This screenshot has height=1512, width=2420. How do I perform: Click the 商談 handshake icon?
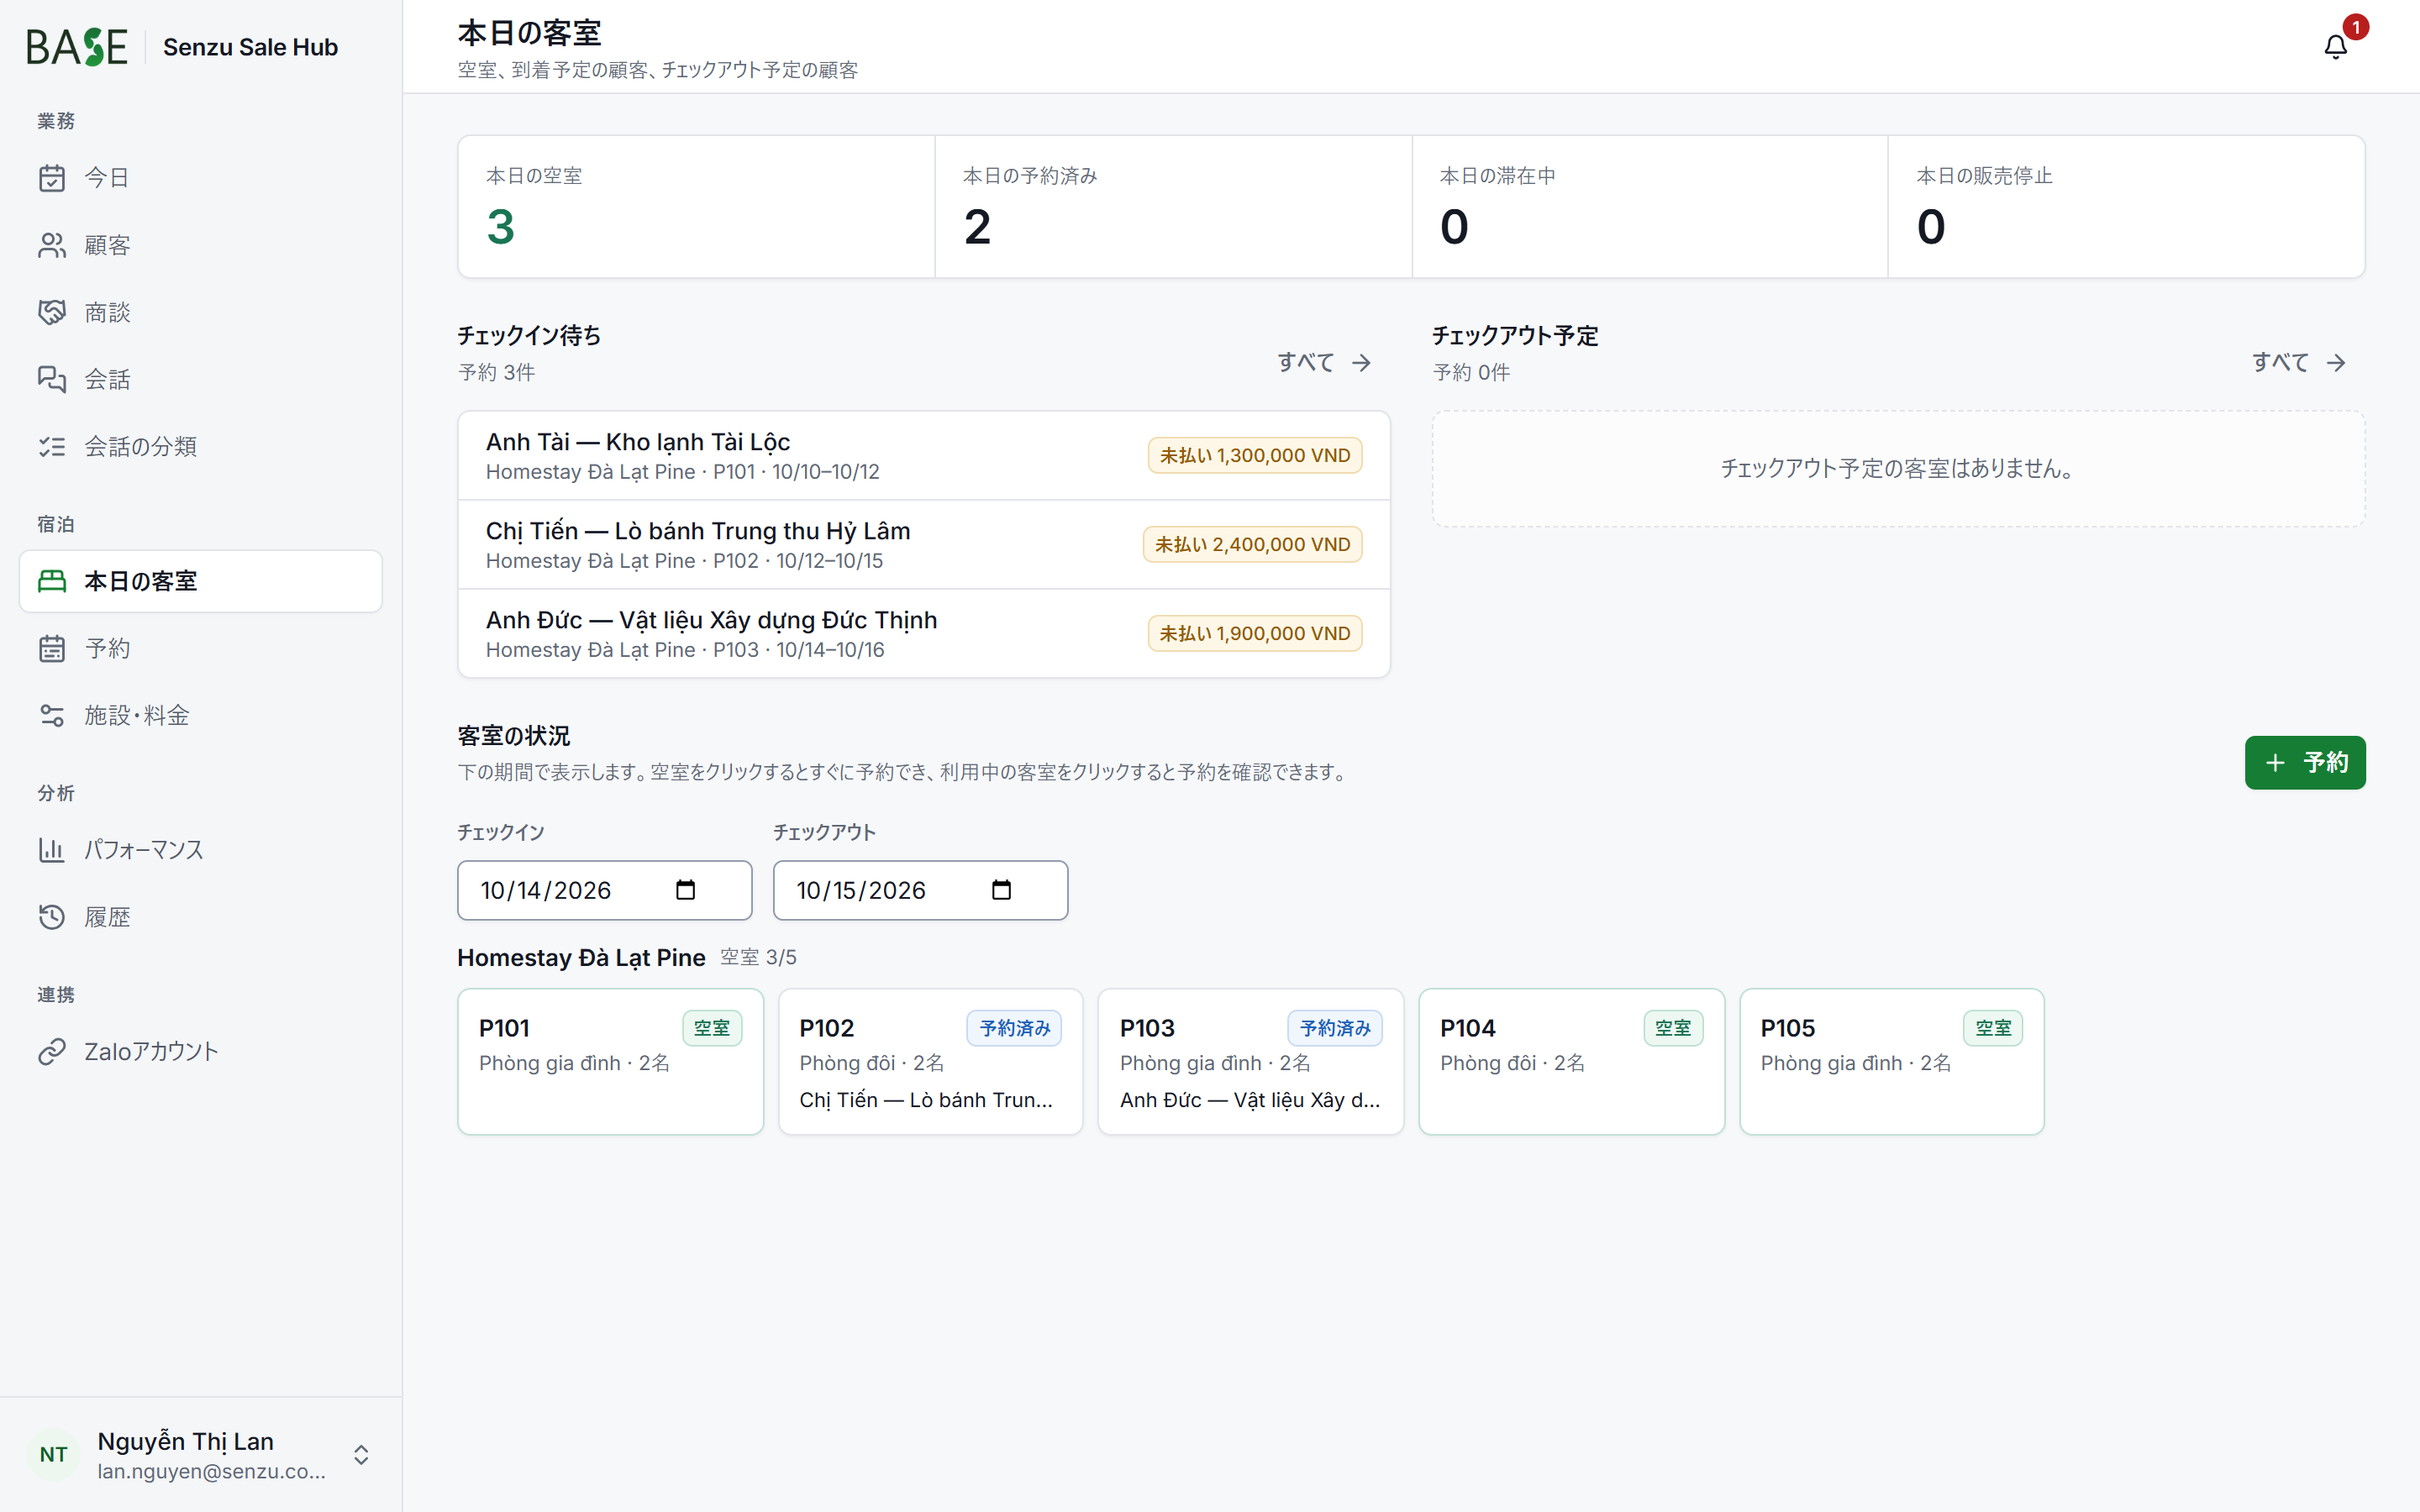(x=52, y=312)
